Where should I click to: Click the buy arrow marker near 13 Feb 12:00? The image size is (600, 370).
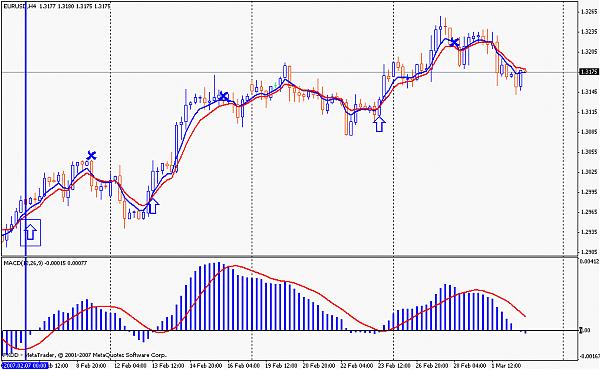[153, 206]
